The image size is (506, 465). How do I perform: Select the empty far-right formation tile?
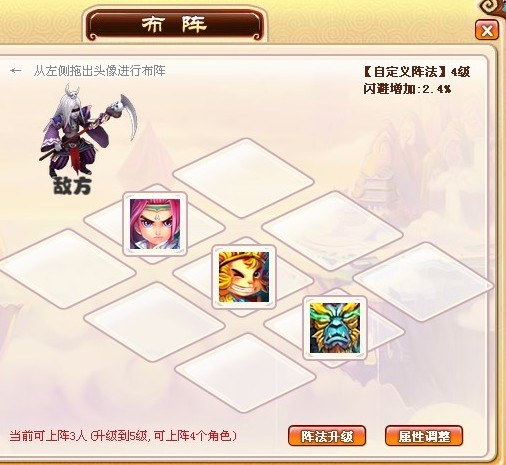pyautogui.click(x=423, y=283)
